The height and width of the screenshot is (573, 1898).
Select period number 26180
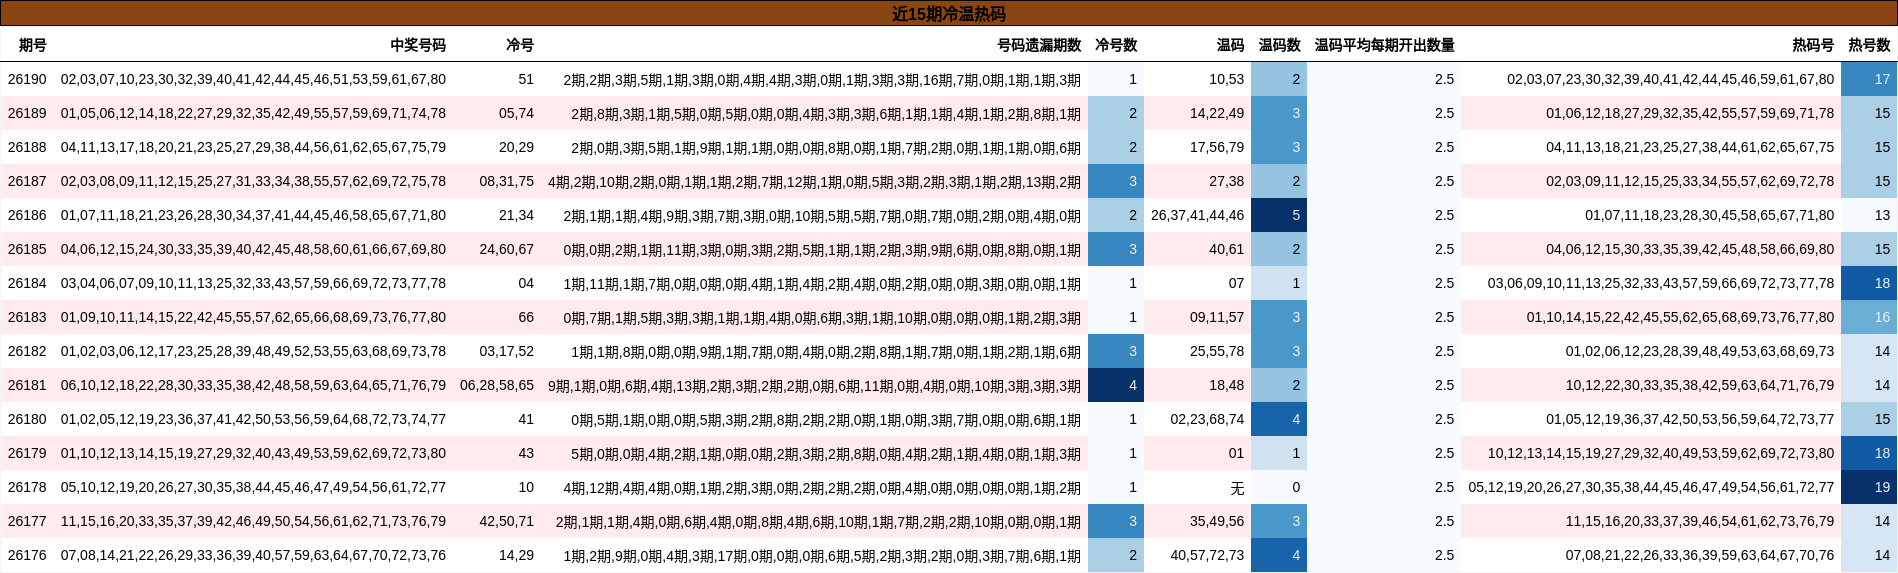(x=27, y=419)
